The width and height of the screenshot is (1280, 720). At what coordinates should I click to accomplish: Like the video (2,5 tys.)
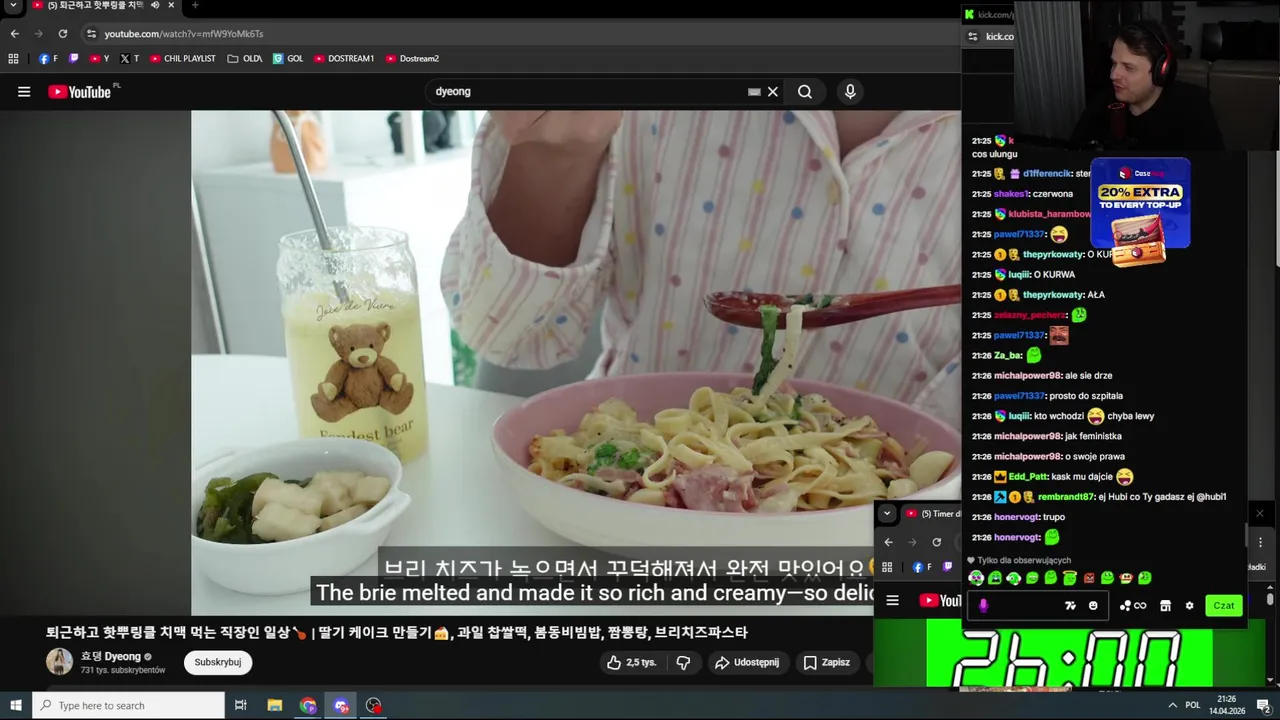[x=633, y=662]
